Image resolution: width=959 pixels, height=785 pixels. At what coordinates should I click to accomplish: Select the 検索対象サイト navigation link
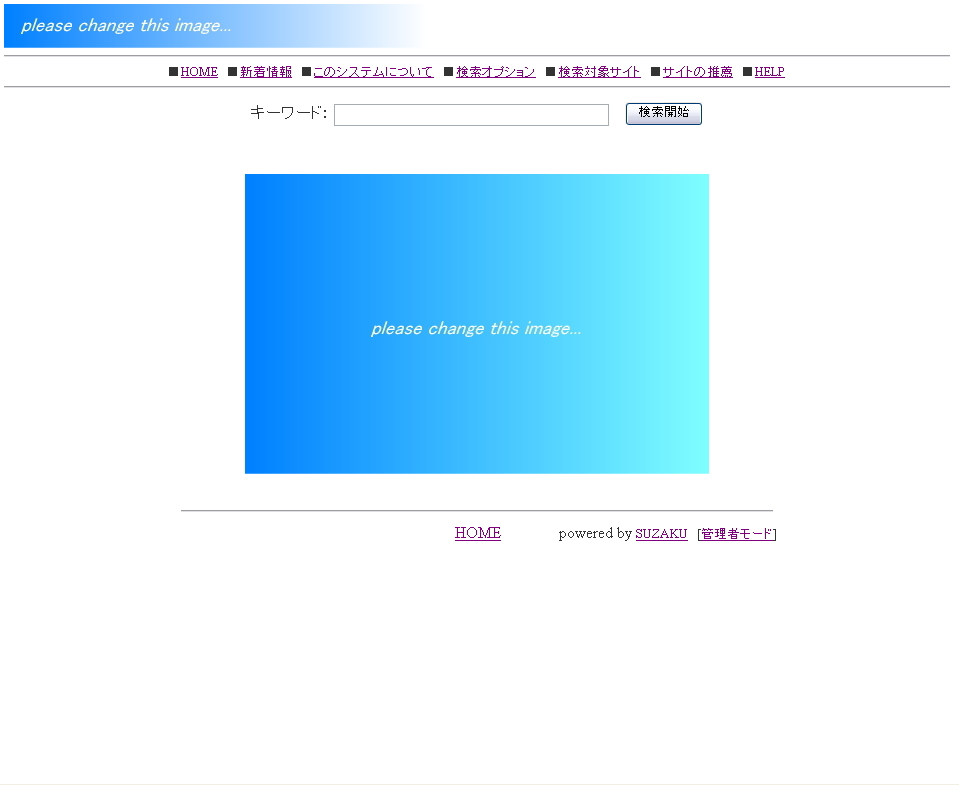pyautogui.click(x=599, y=72)
